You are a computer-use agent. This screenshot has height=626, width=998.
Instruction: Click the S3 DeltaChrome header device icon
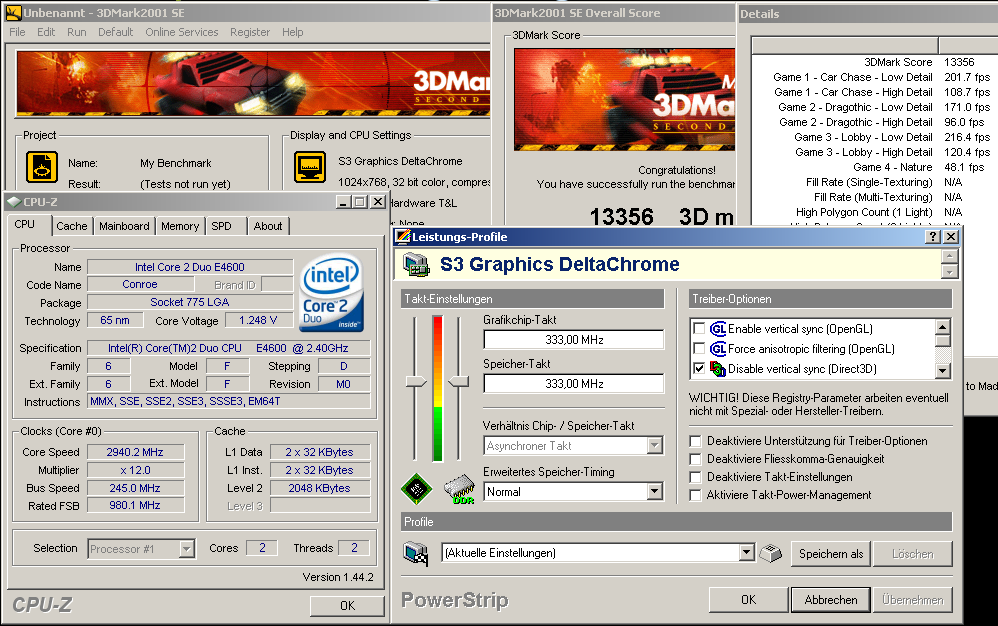(x=417, y=265)
